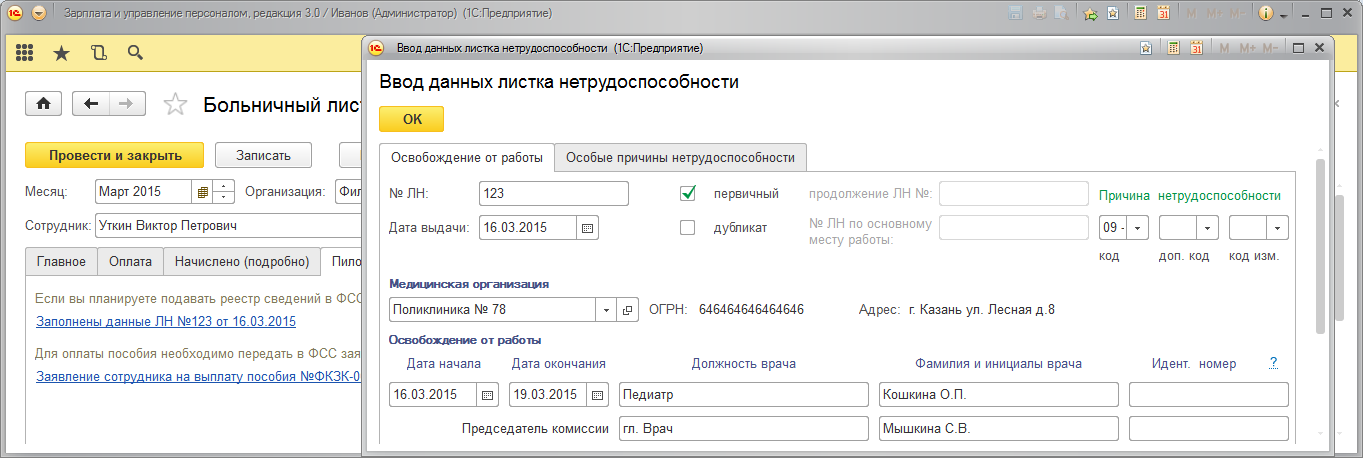1363x458 pixels.
Task: Increase month using Март 2015 spinner
Action: (225, 186)
